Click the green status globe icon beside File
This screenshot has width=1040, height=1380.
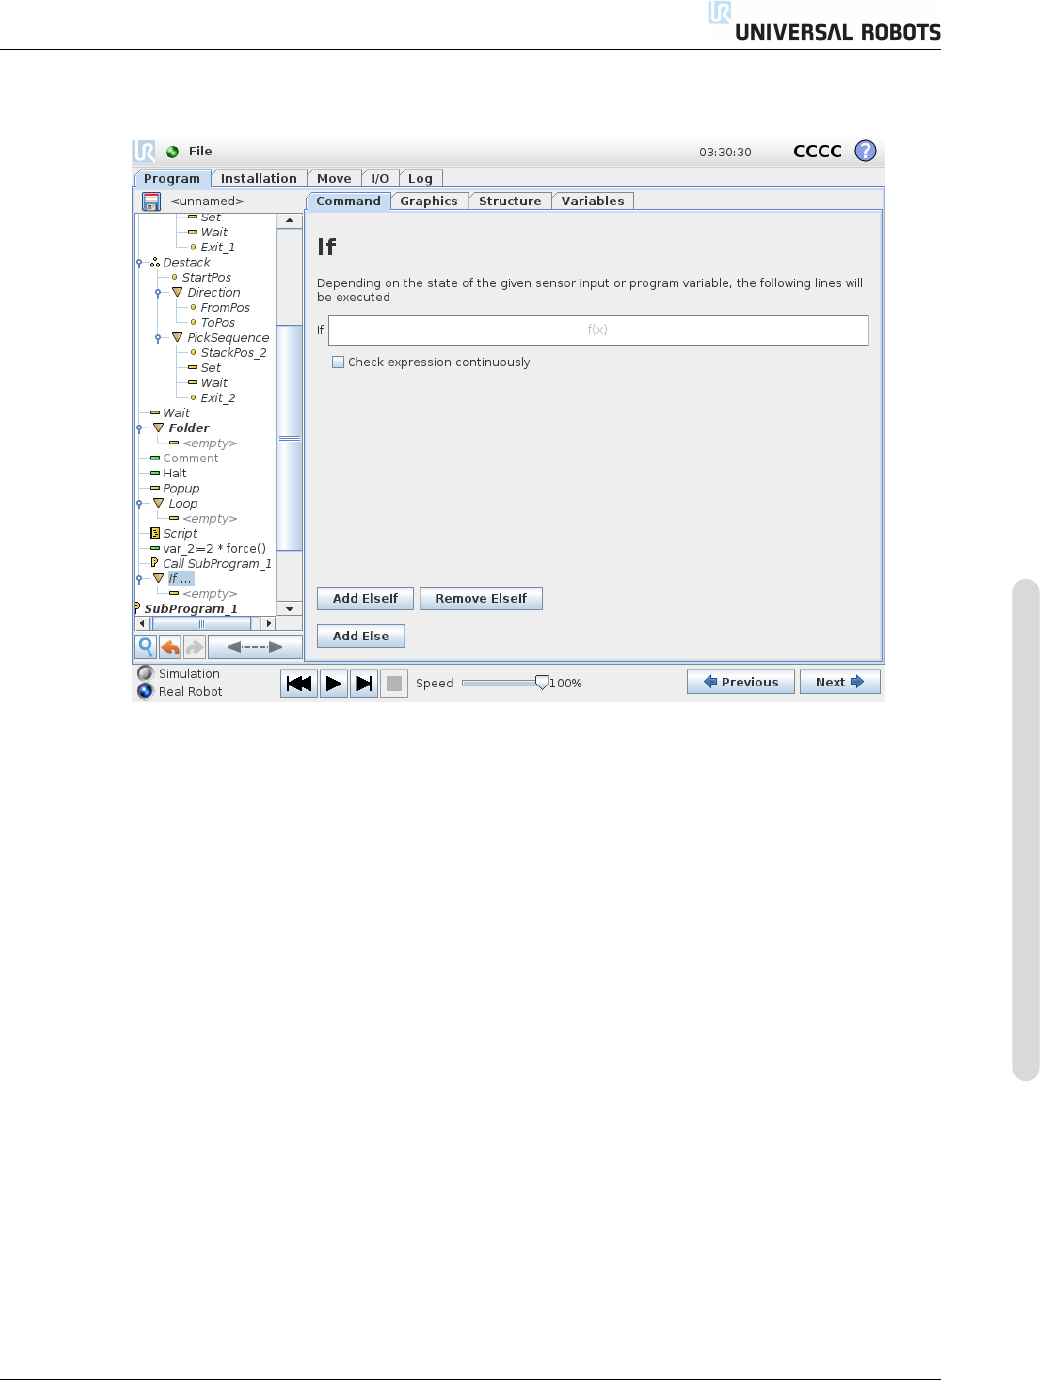[172, 152]
